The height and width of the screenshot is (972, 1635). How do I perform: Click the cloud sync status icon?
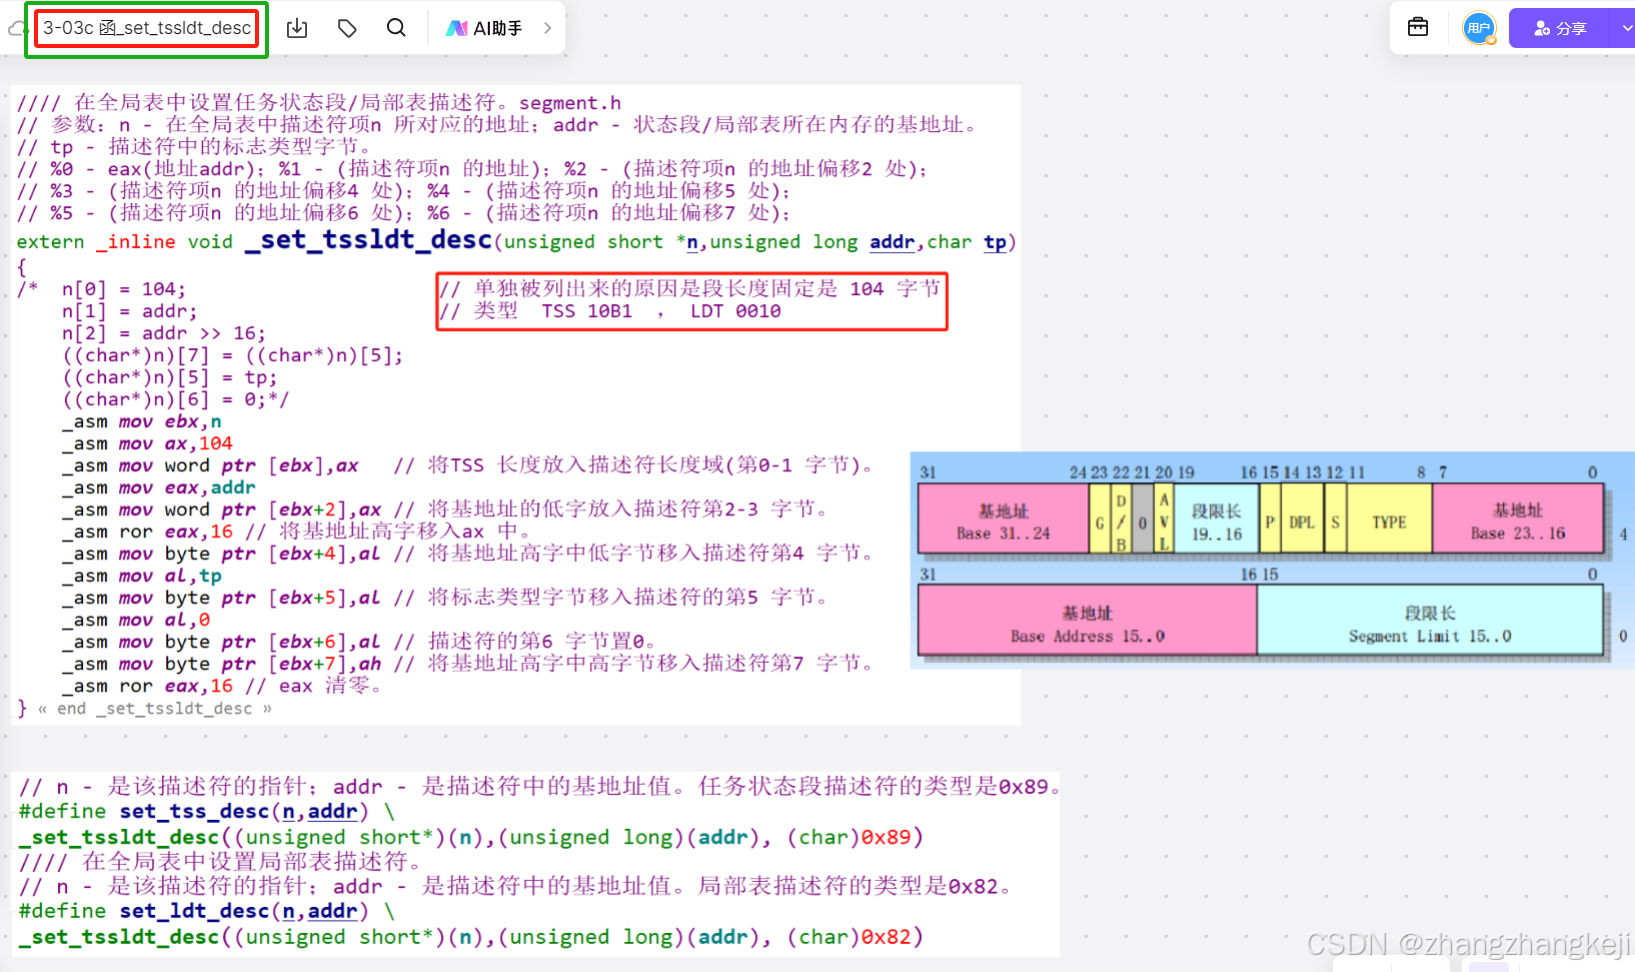pos(14,29)
